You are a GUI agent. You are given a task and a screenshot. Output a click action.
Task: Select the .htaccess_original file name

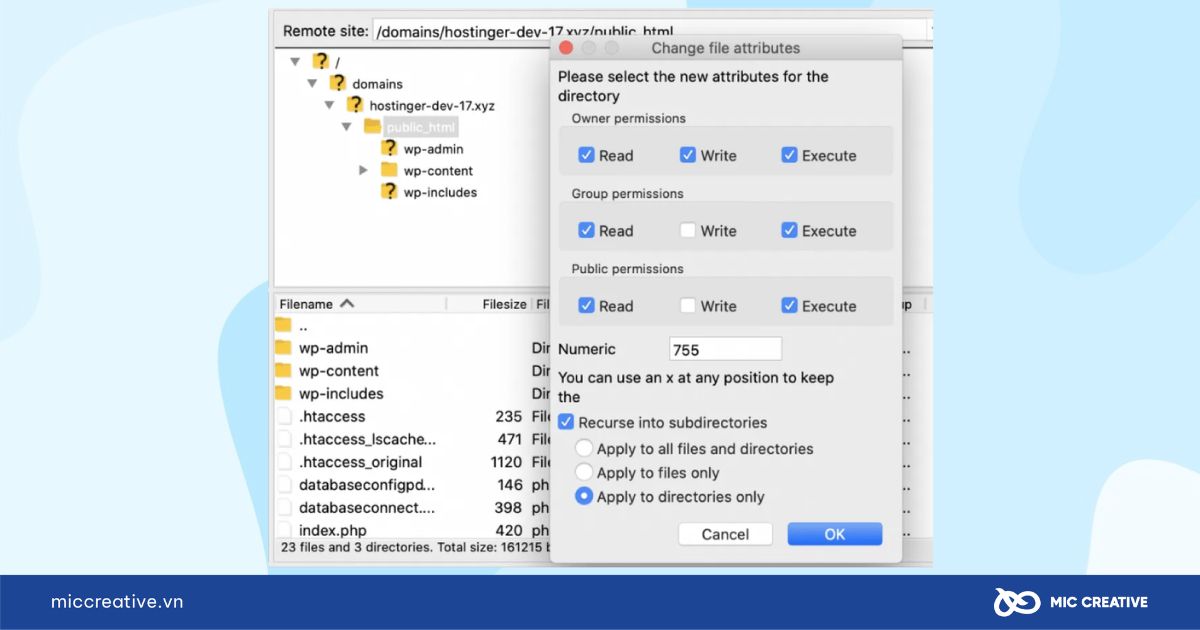(x=360, y=462)
